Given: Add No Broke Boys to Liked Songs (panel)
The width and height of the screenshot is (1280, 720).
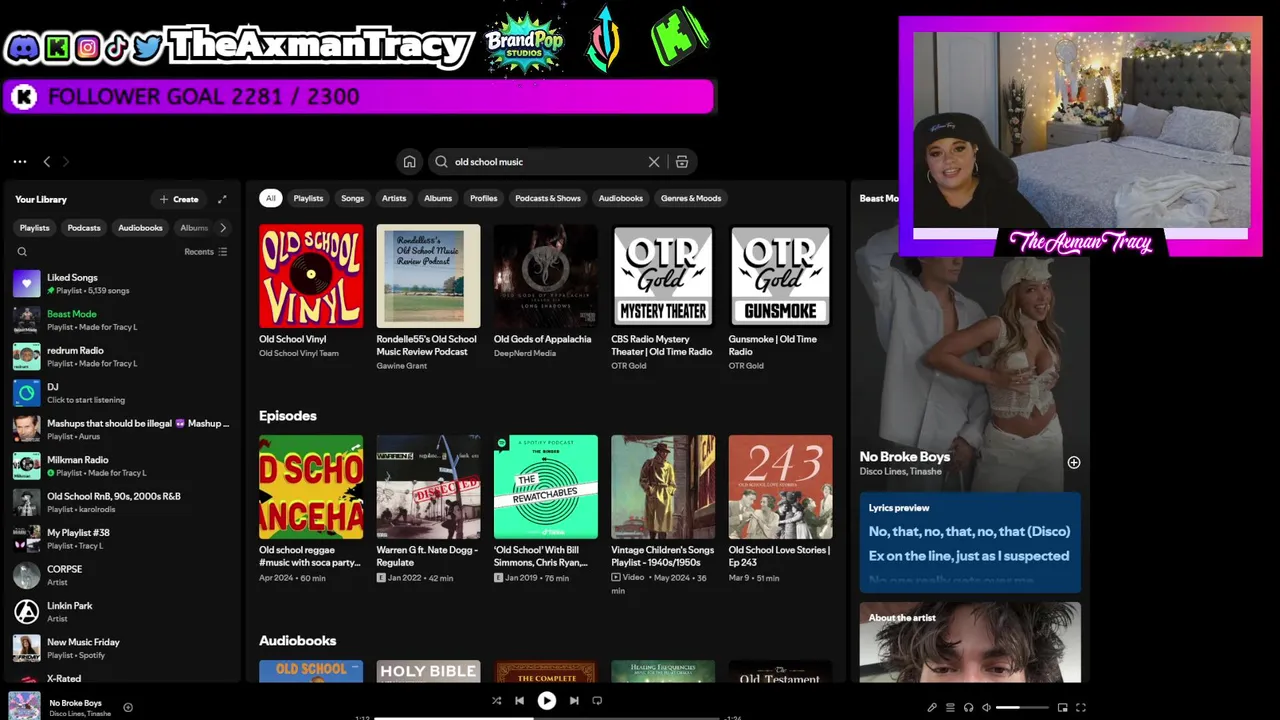Looking at the screenshot, I should click(x=1073, y=463).
